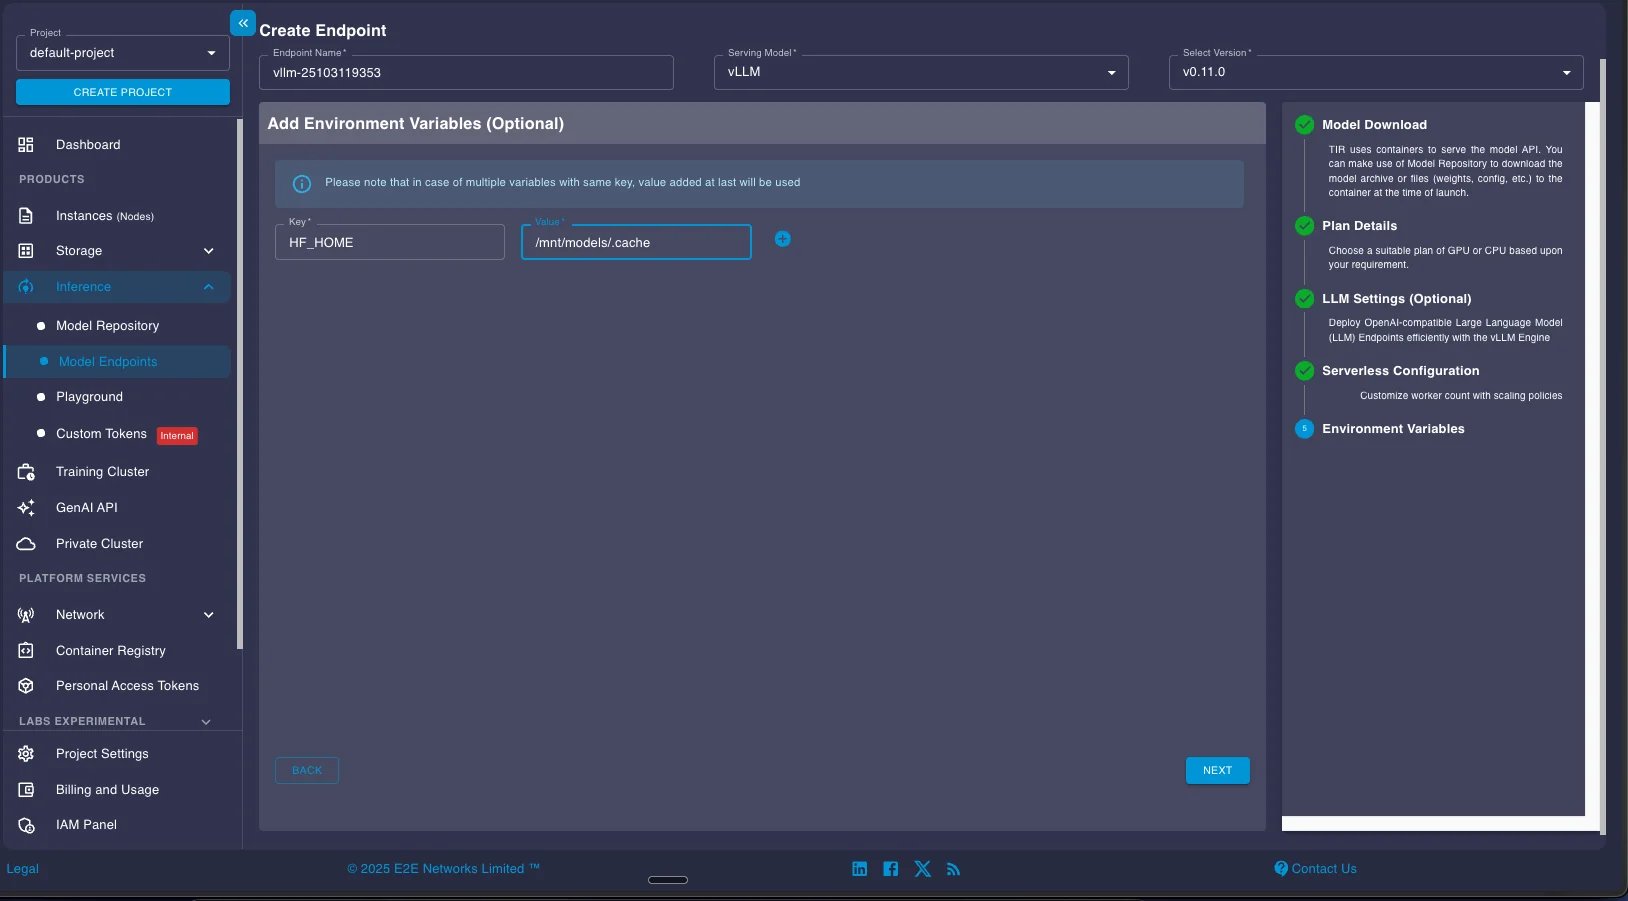This screenshot has width=1628, height=901.
Task: Collapse the Inference section chevron
Action: click(x=208, y=287)
